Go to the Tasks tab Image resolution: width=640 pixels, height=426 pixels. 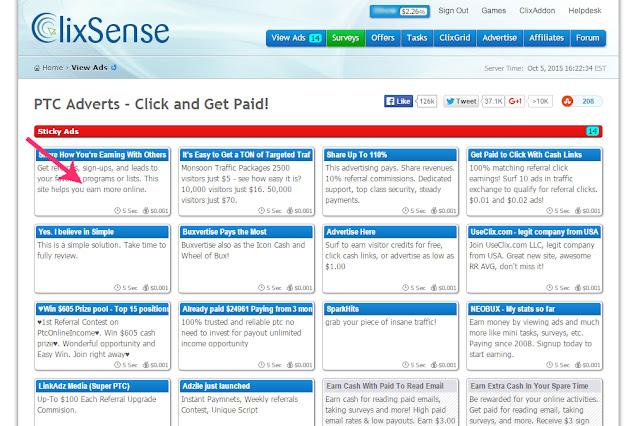(x=417, y=38)
